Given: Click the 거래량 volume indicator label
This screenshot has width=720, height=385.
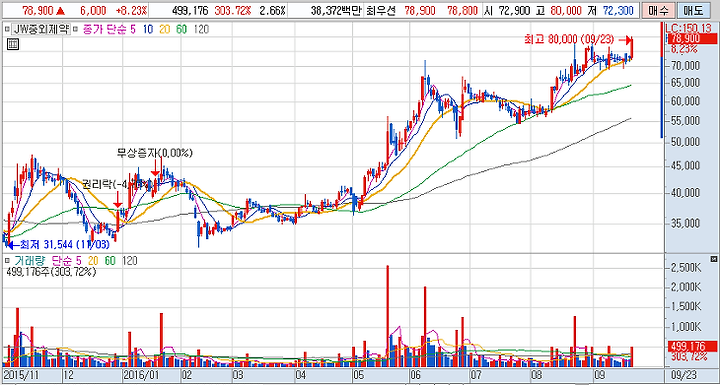Looking at the screenshot, I should tap(29, 260).
